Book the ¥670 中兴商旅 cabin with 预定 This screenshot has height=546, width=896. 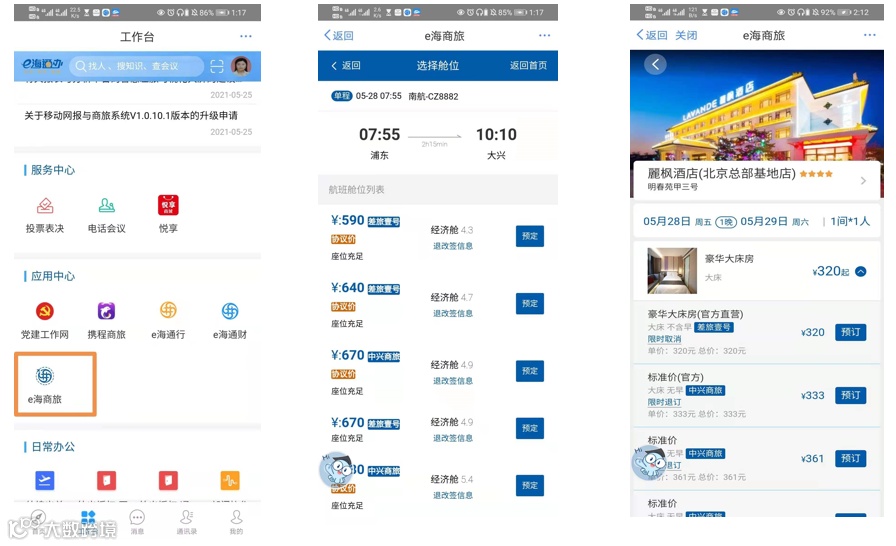coord(530,371)
